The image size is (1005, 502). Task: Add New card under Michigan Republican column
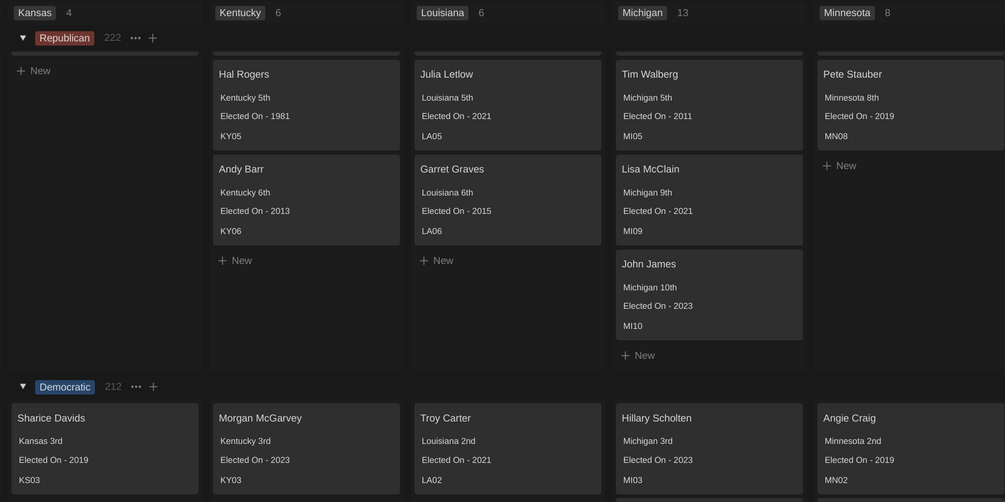[638, 356]
